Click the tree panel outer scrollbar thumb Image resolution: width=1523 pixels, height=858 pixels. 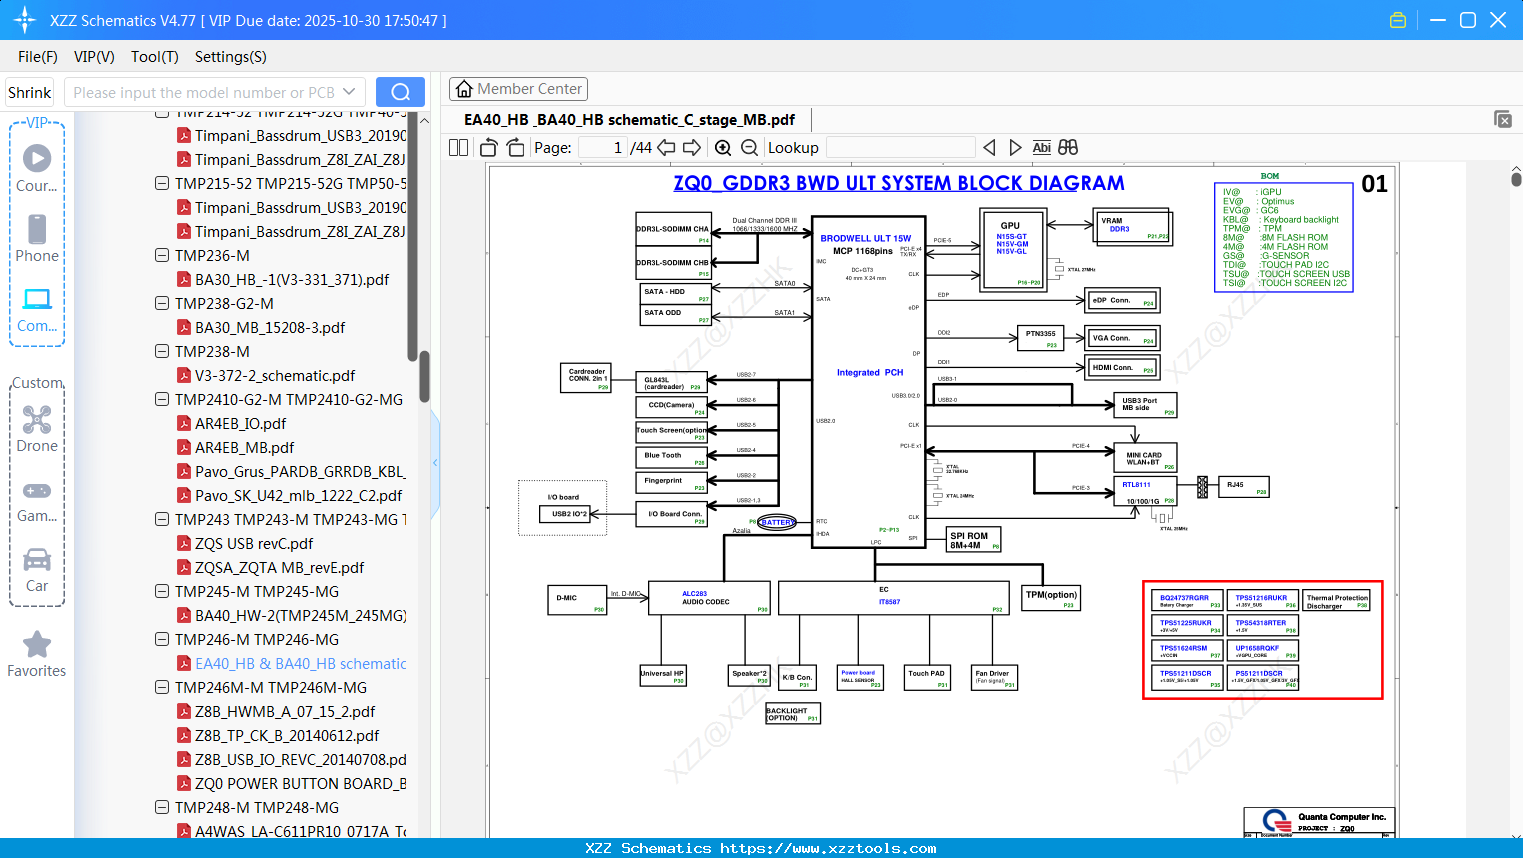pyautogui.click(x=424, y=376)
